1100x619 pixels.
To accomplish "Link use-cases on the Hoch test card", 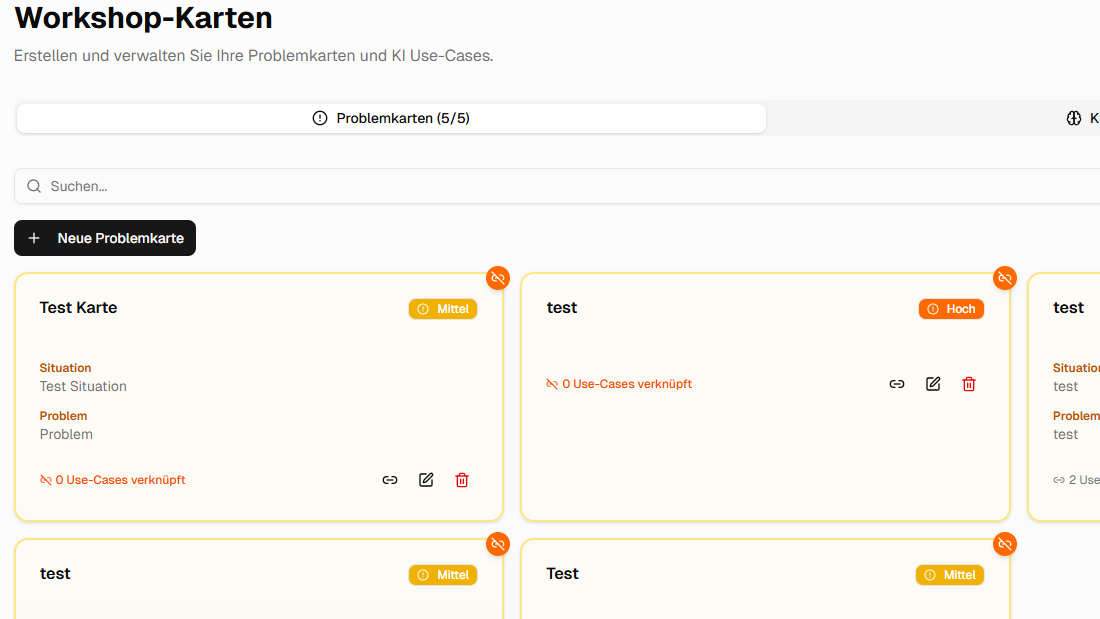I will [897, 384].
